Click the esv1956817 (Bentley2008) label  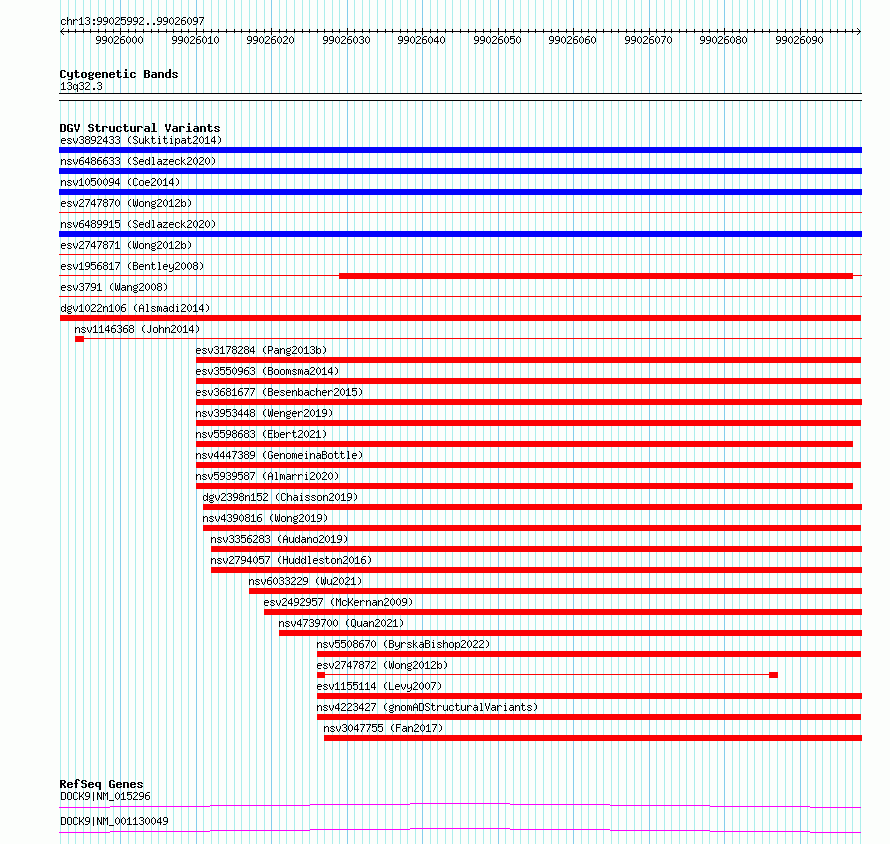click(x=132, y=266)
